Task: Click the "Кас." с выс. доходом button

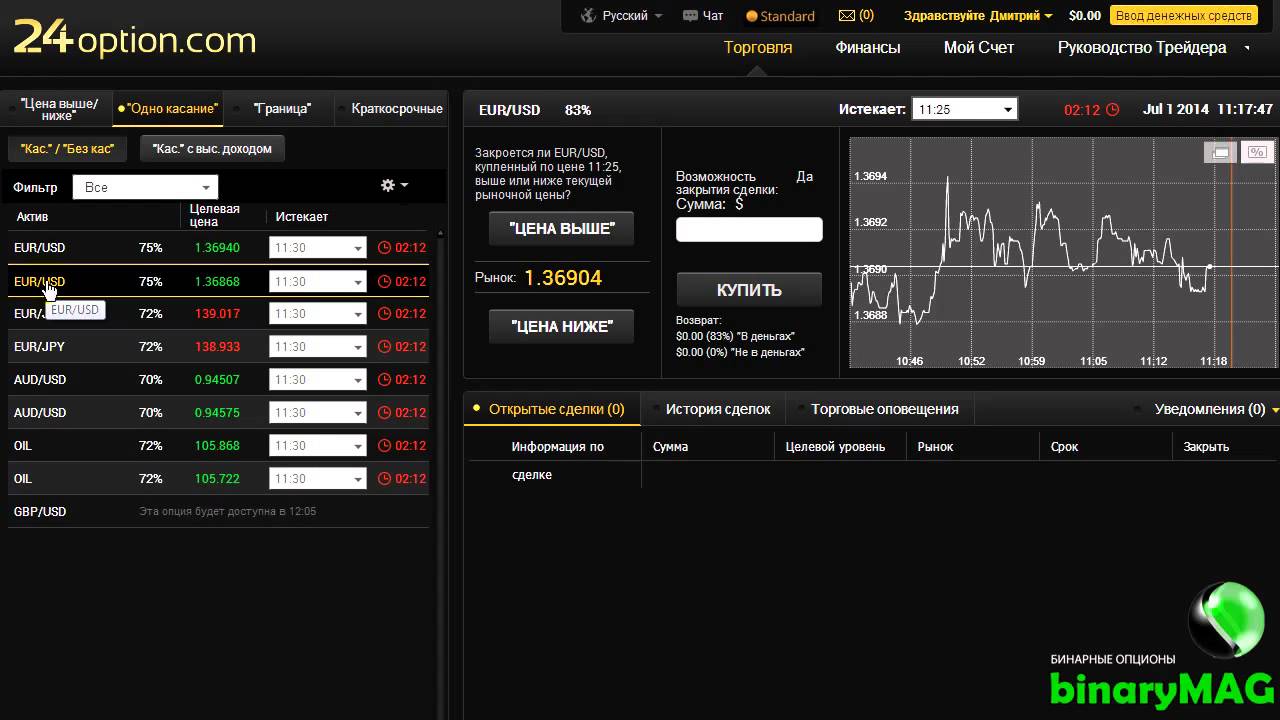Action: (x=212, y=149)
